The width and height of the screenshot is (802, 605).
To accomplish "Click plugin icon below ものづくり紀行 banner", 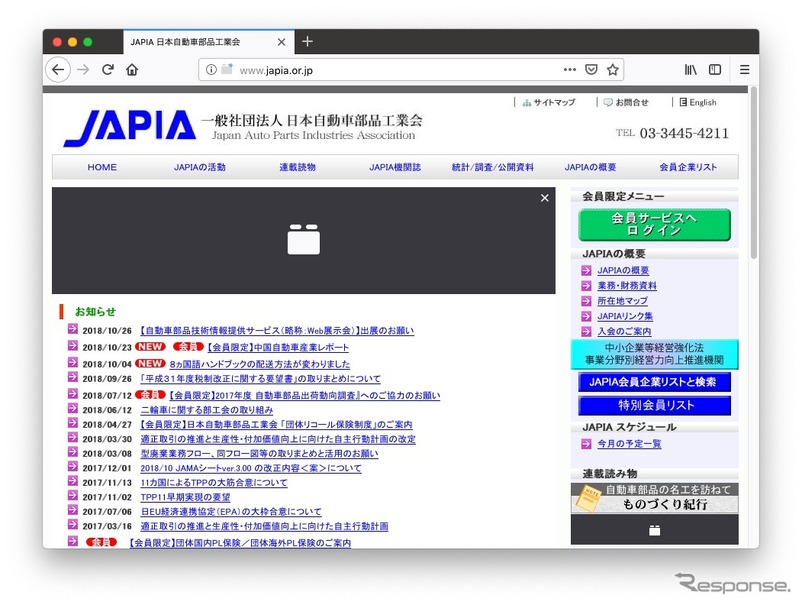I will point(655,530).
